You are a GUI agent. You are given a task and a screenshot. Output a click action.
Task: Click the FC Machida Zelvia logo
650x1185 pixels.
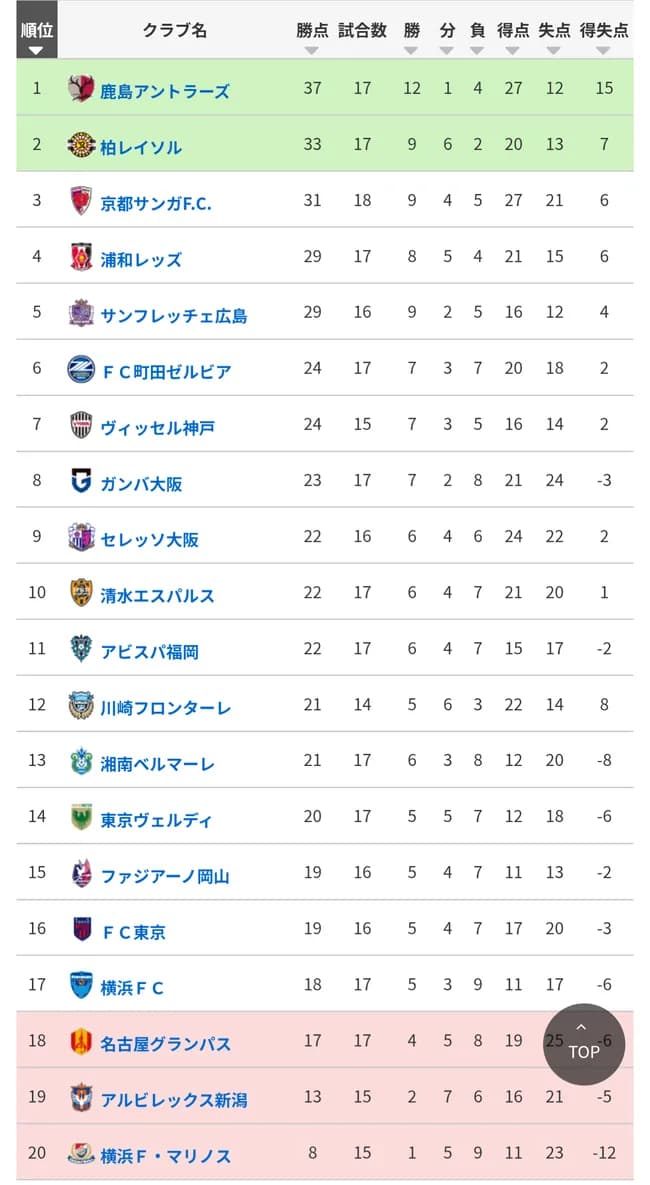(79, 368)
